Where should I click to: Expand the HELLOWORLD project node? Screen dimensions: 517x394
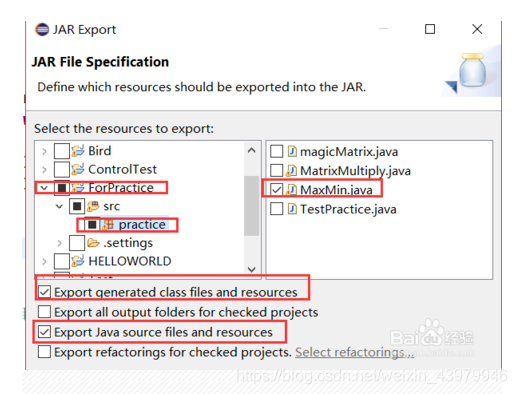[44, 261]
